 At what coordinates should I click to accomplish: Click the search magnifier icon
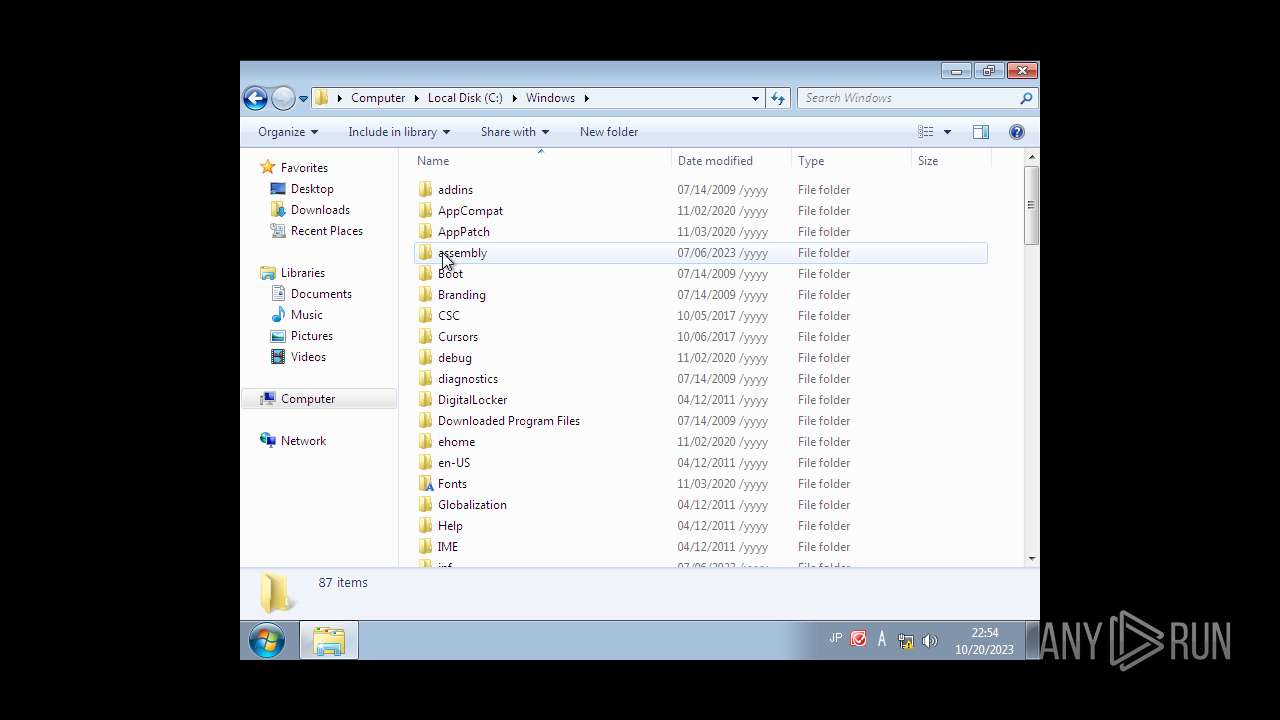click(1026, 98)
